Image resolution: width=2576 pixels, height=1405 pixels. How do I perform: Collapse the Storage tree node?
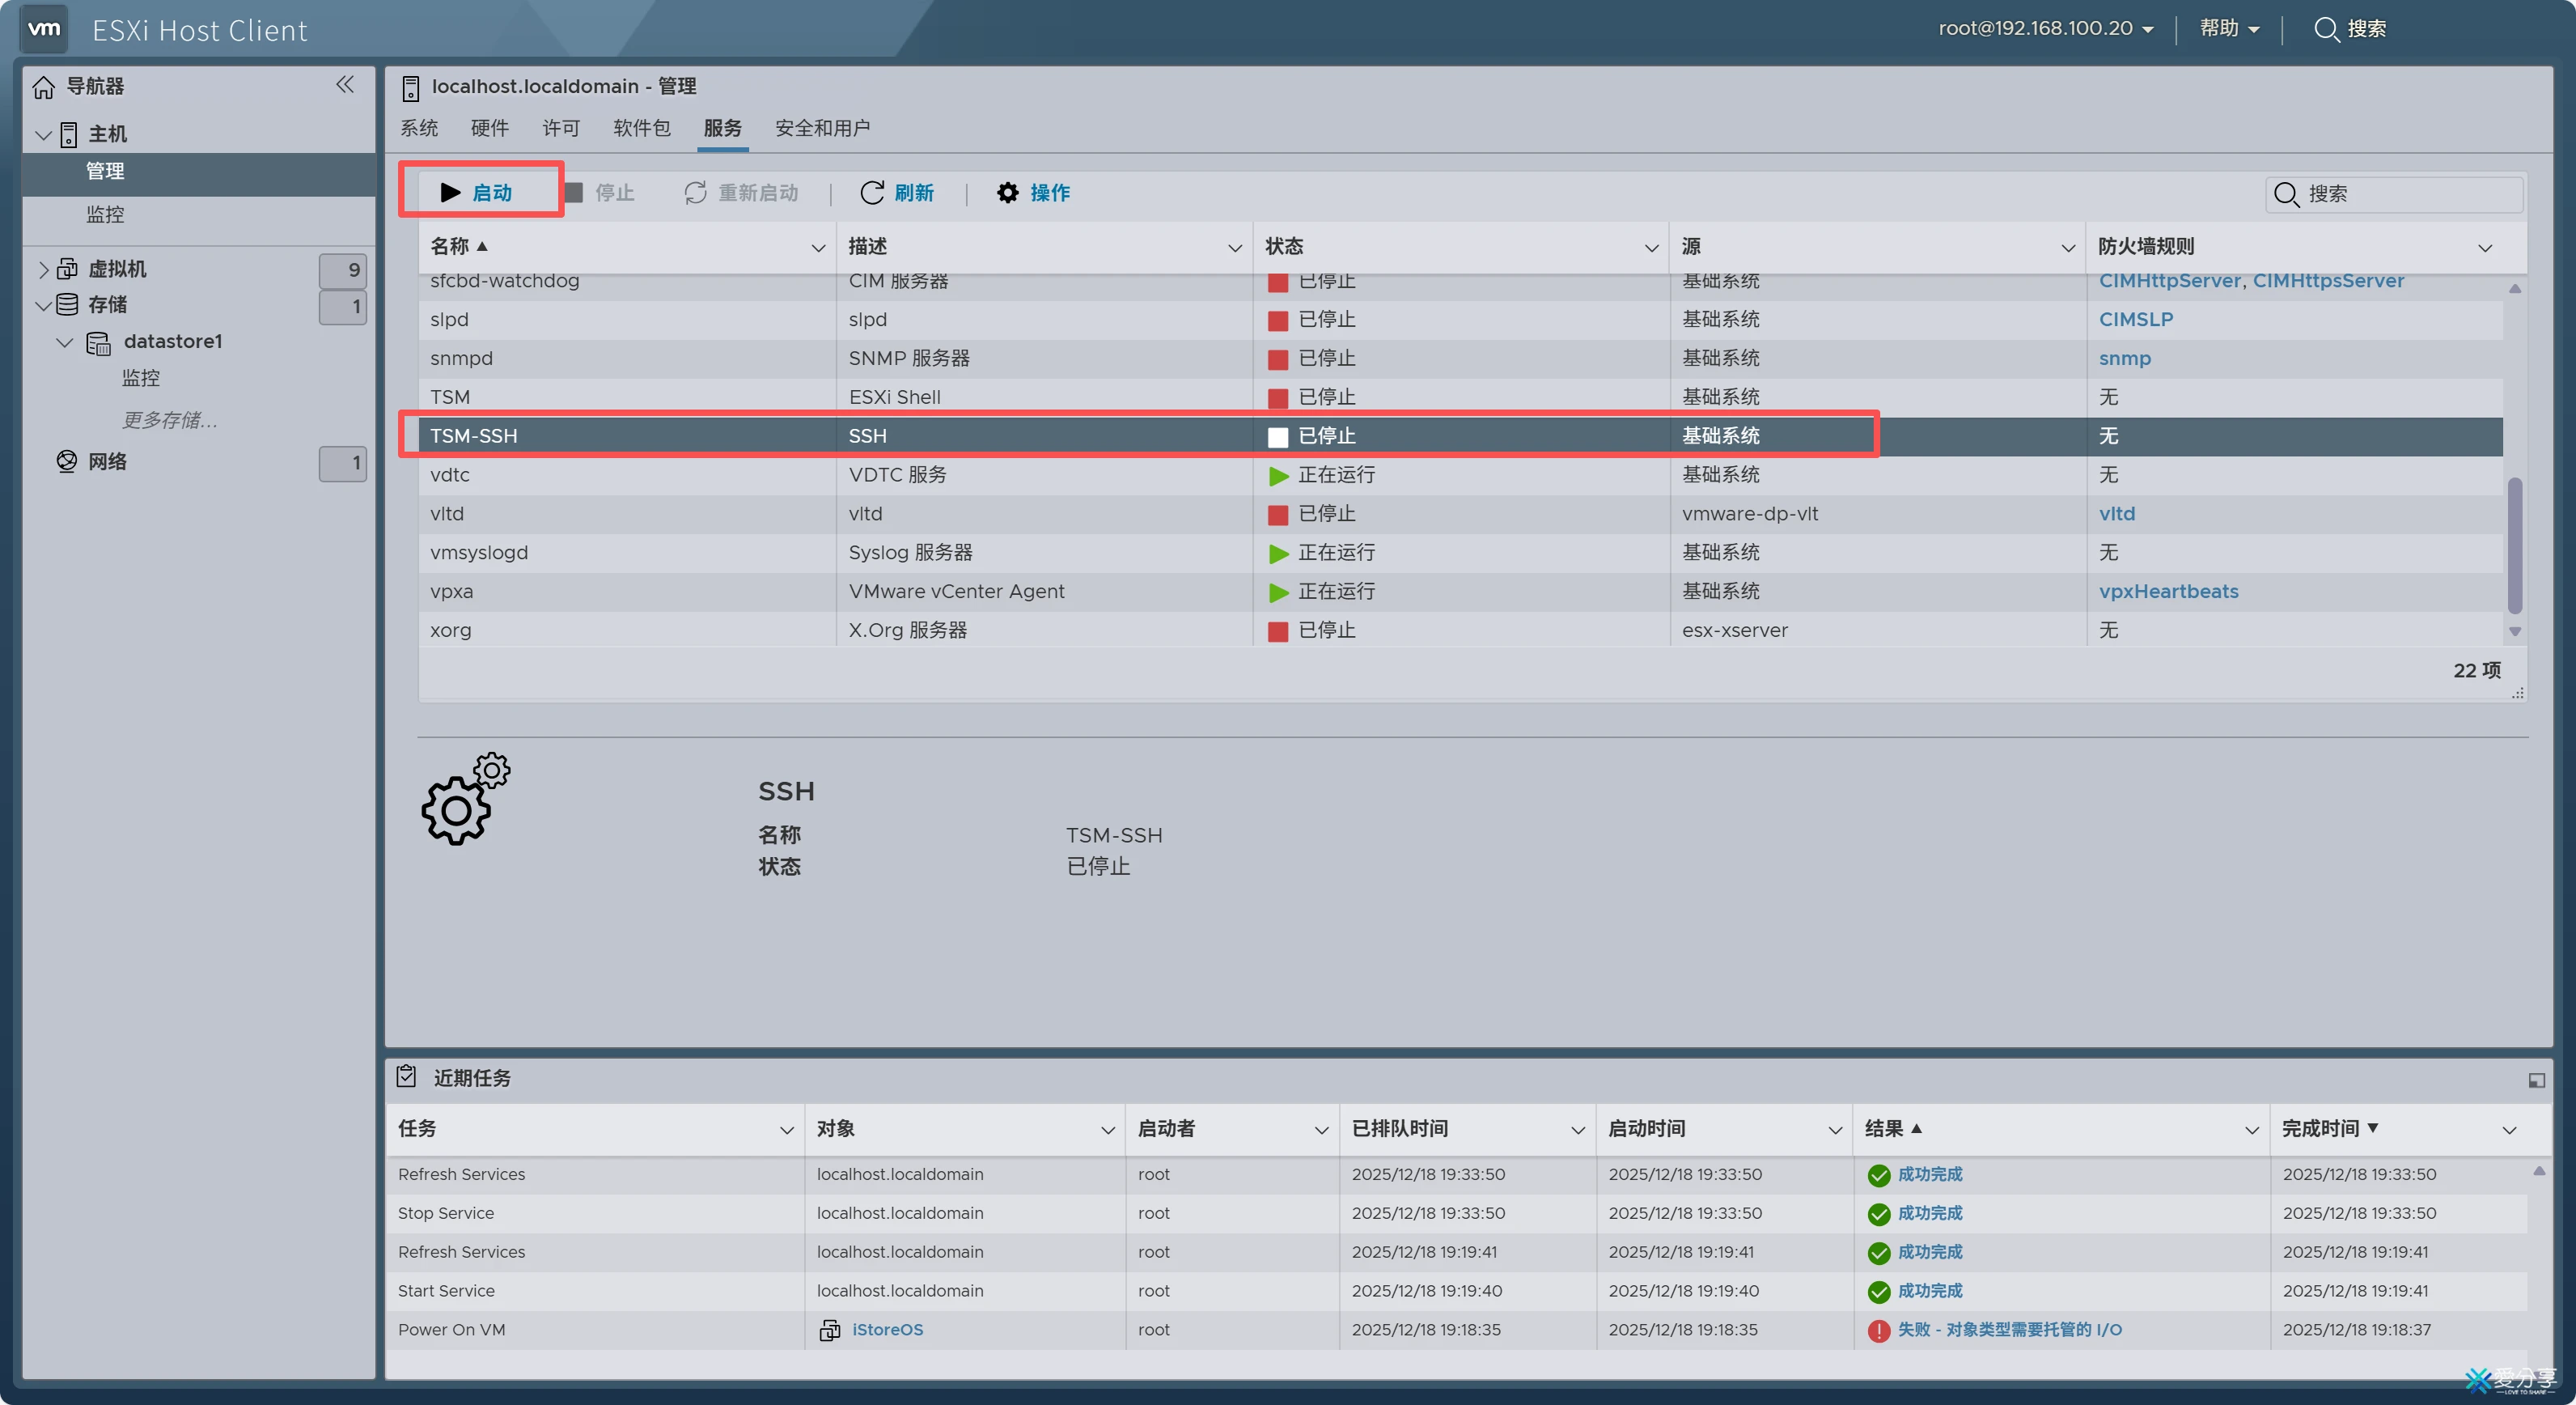point(43,305)
